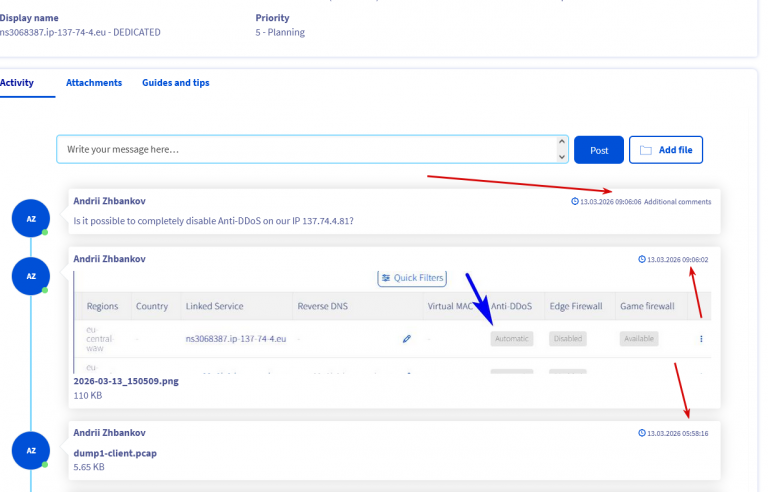The image size is (768, 492).
Task: Click the Anti-DDoS question message text
Action: [x=214, y=221]
